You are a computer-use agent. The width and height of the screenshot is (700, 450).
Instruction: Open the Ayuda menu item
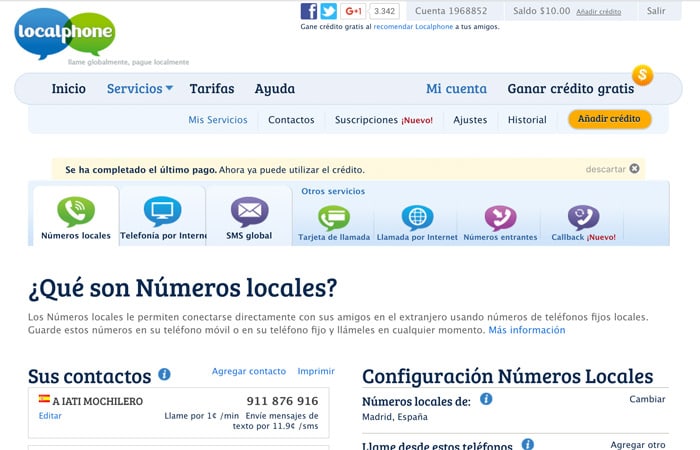[275, 89]
